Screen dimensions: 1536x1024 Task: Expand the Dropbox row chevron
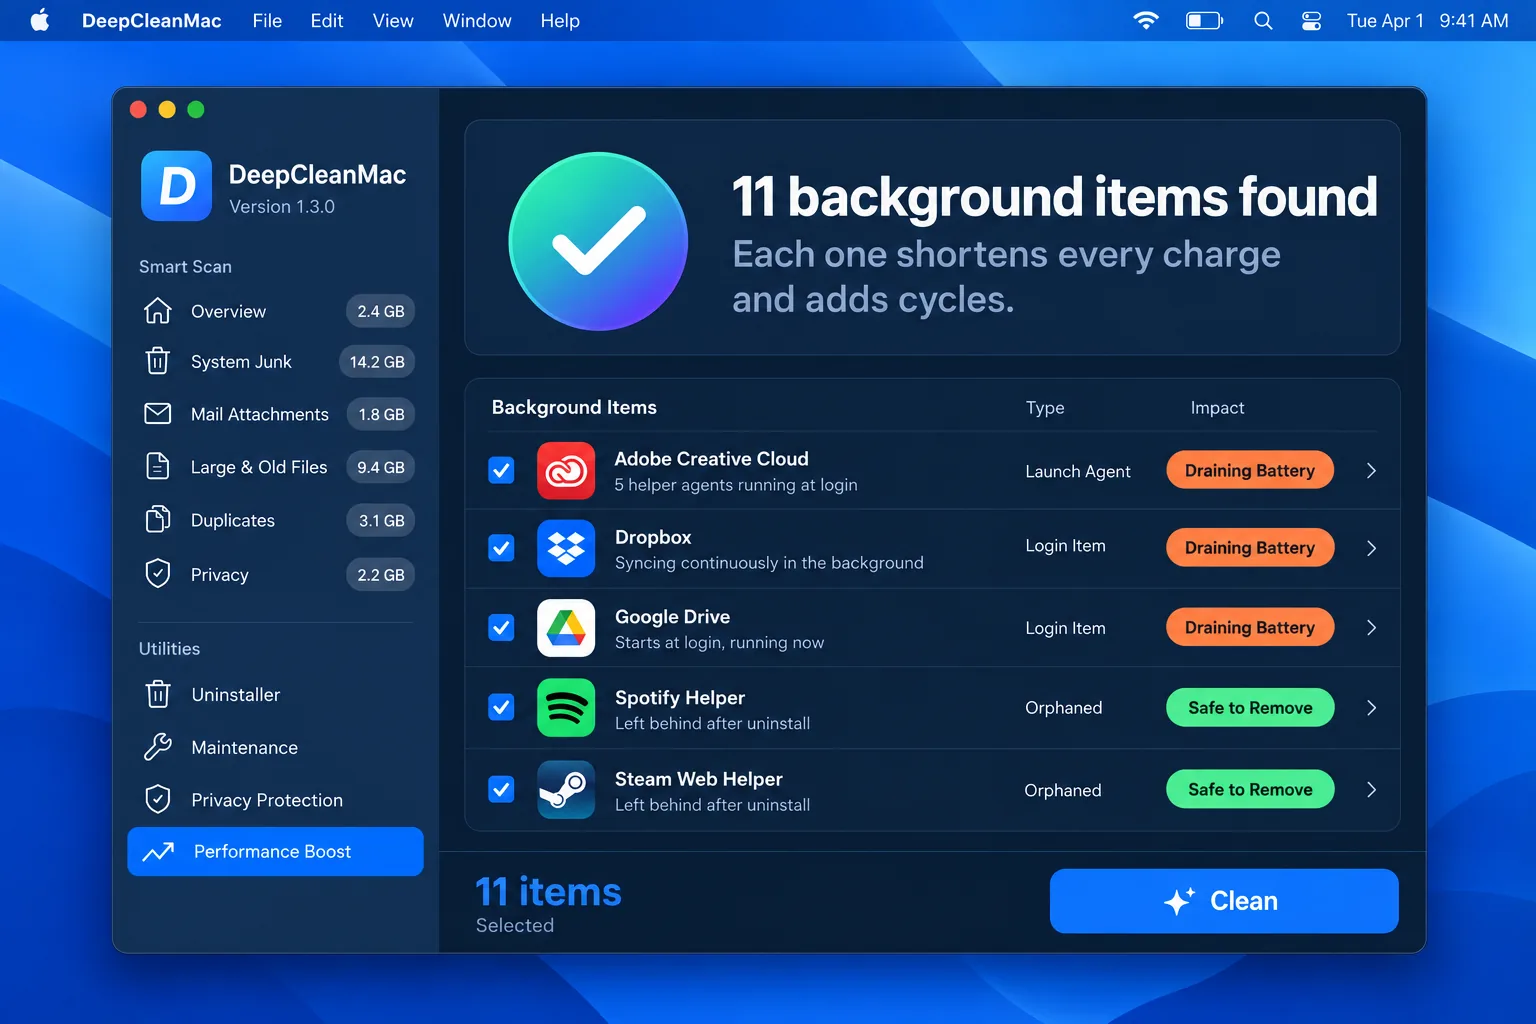click(1371, 548)
